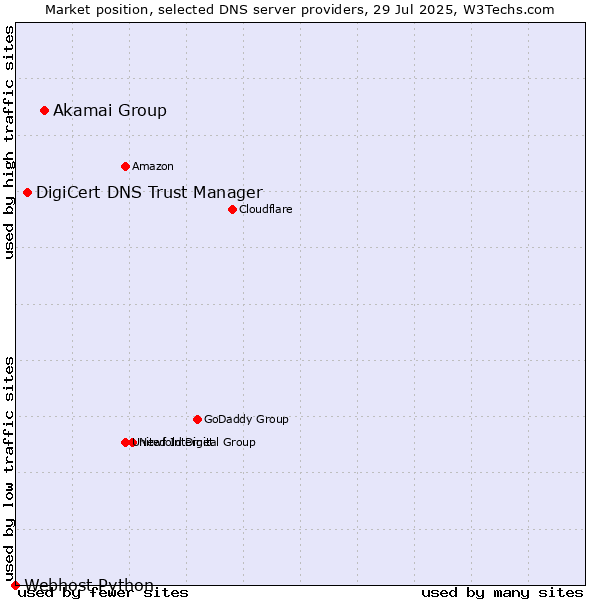
Task: Select the Webhost Python data point
Action: click(15, 585)
